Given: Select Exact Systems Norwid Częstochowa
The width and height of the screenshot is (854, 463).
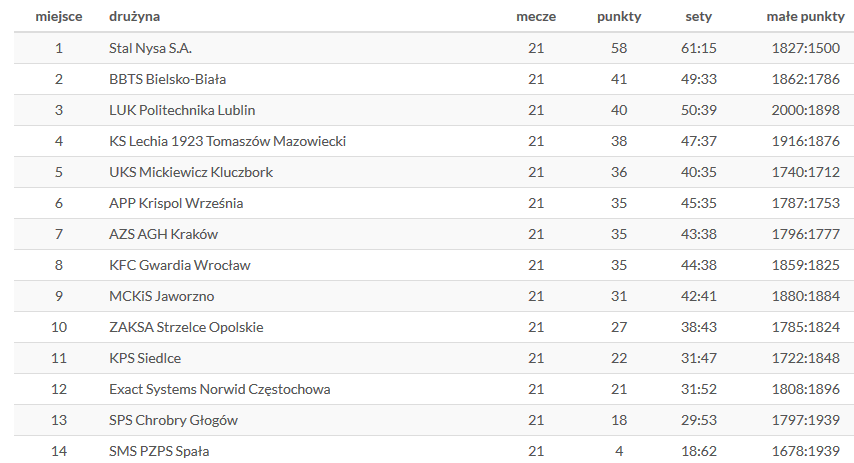Looking at the screenshot, I should 219,389.
